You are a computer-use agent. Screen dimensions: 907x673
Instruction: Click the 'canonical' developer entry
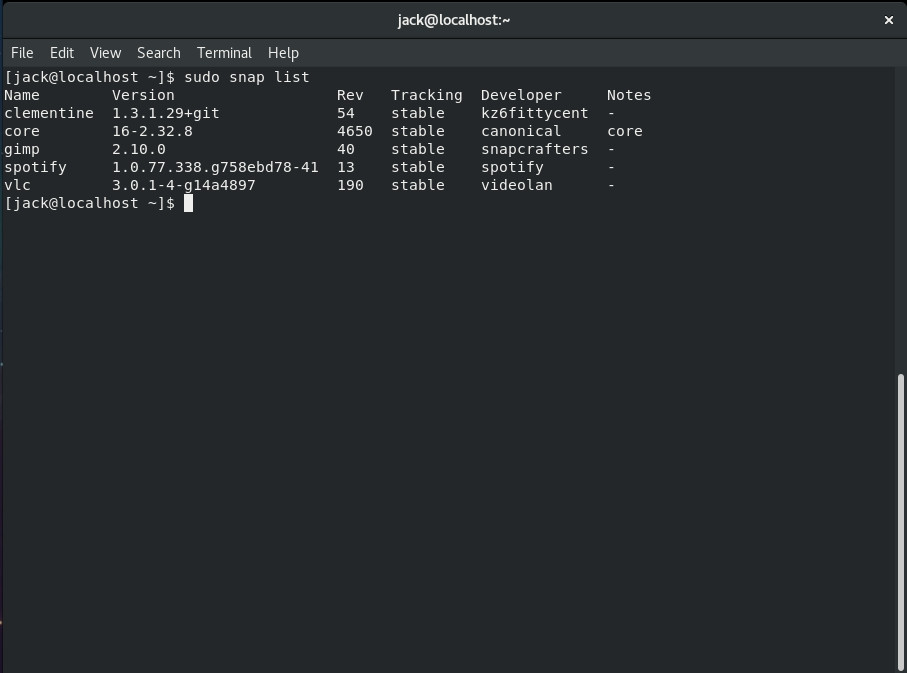pyautogui.click(x=521, y=132)
